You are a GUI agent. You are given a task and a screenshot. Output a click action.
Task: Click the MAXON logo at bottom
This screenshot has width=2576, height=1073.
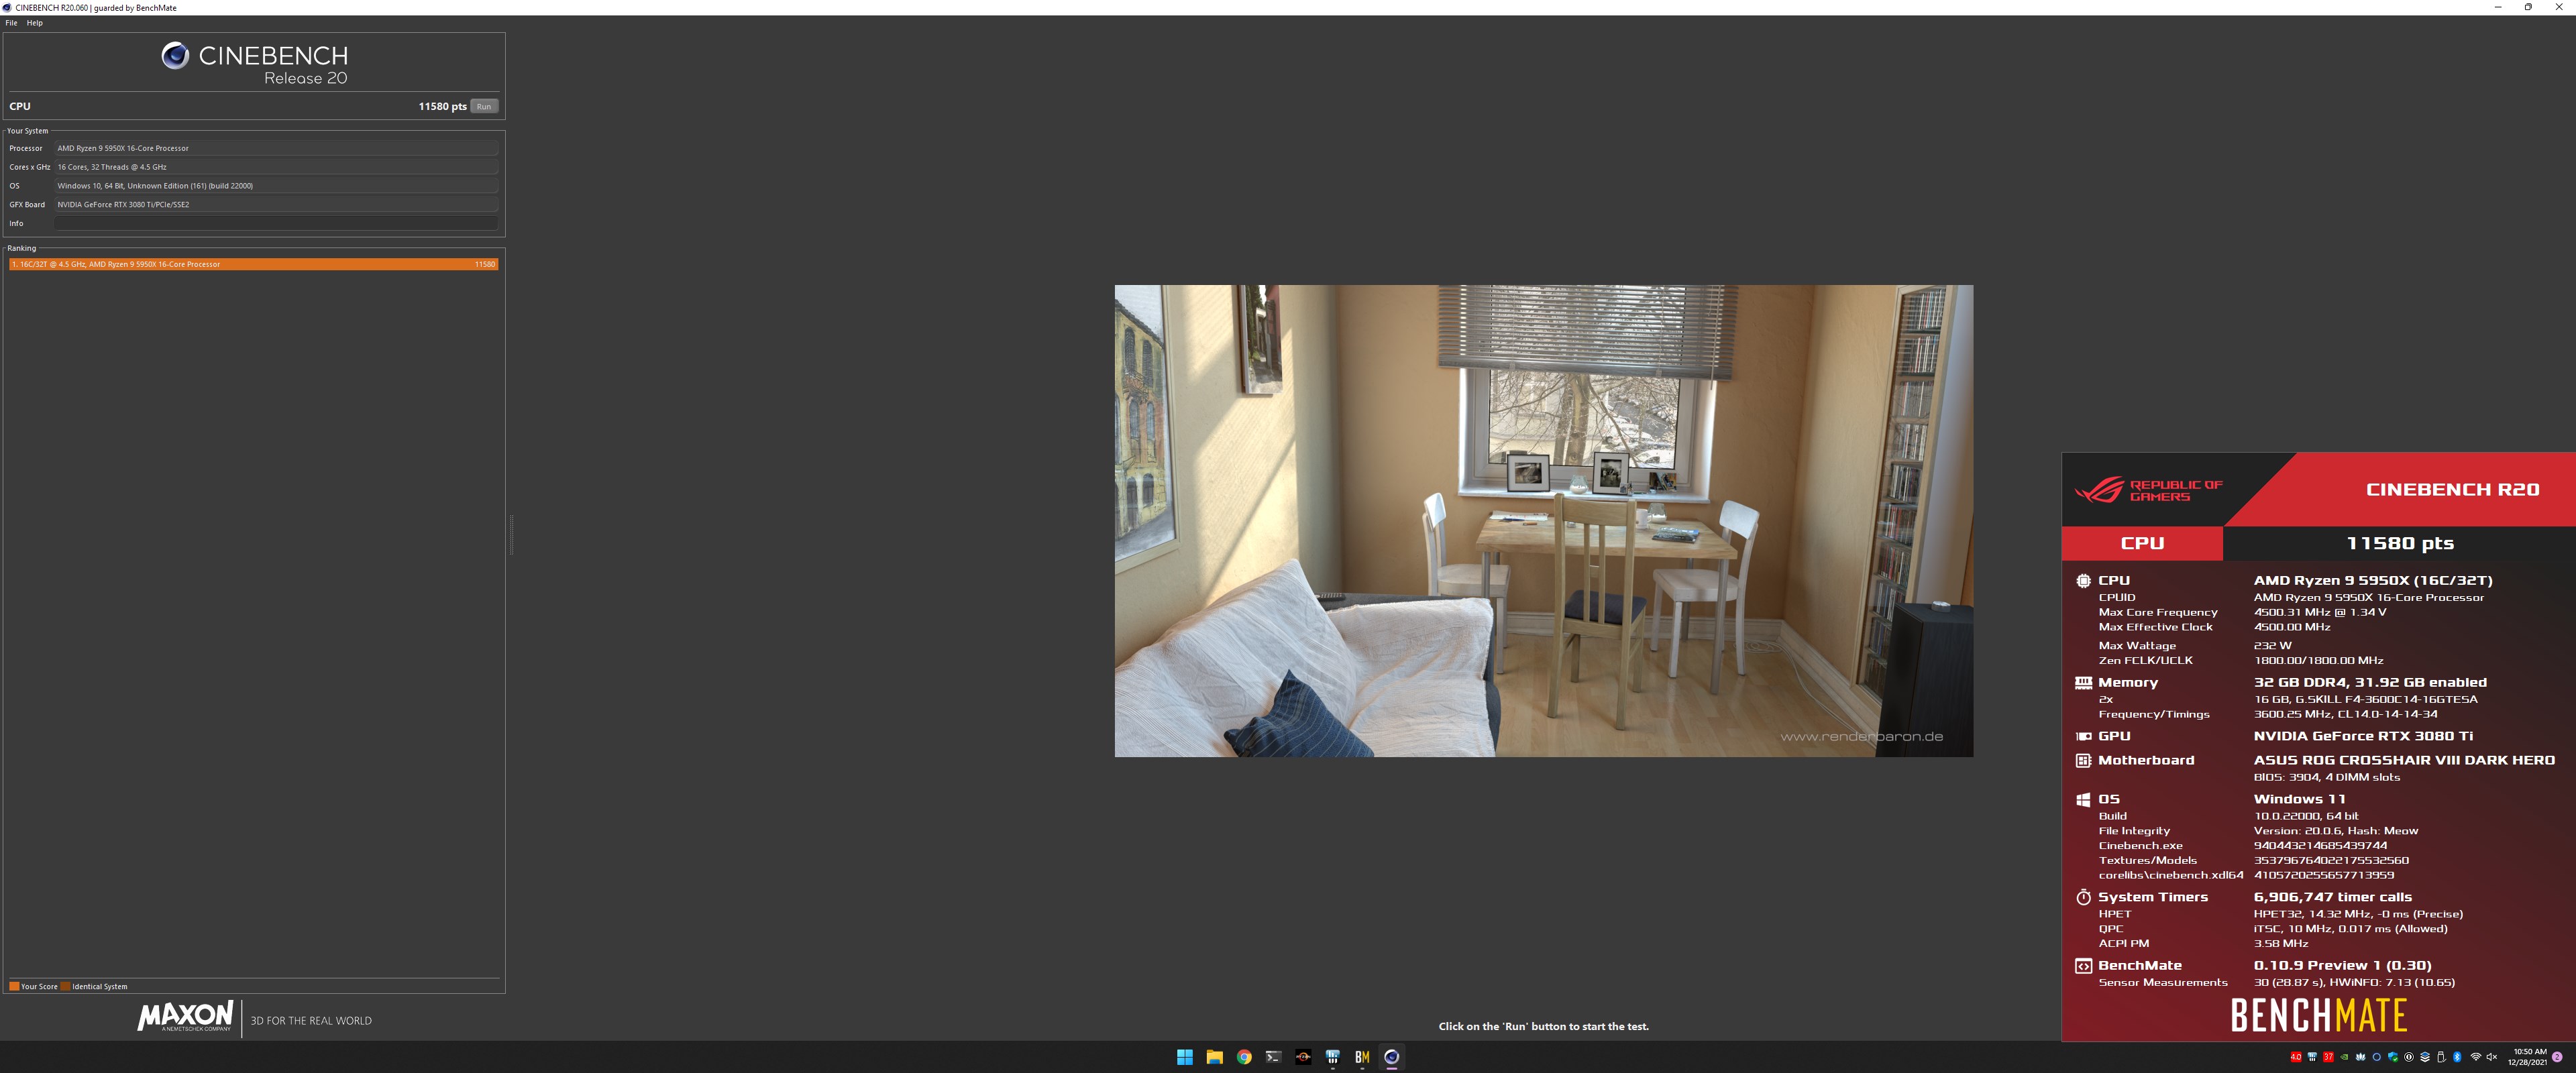click(x=185, y=1016)
